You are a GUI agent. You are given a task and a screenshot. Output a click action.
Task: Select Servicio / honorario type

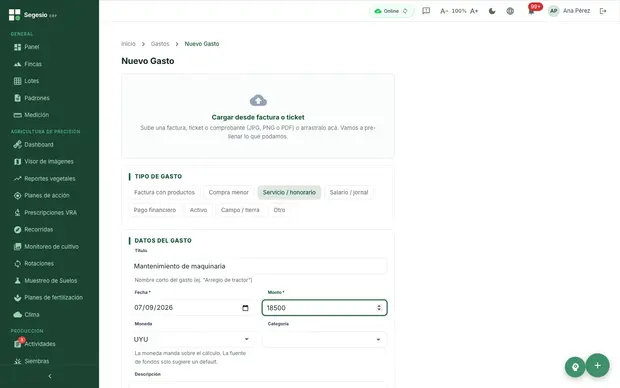[x=289, y=193]
